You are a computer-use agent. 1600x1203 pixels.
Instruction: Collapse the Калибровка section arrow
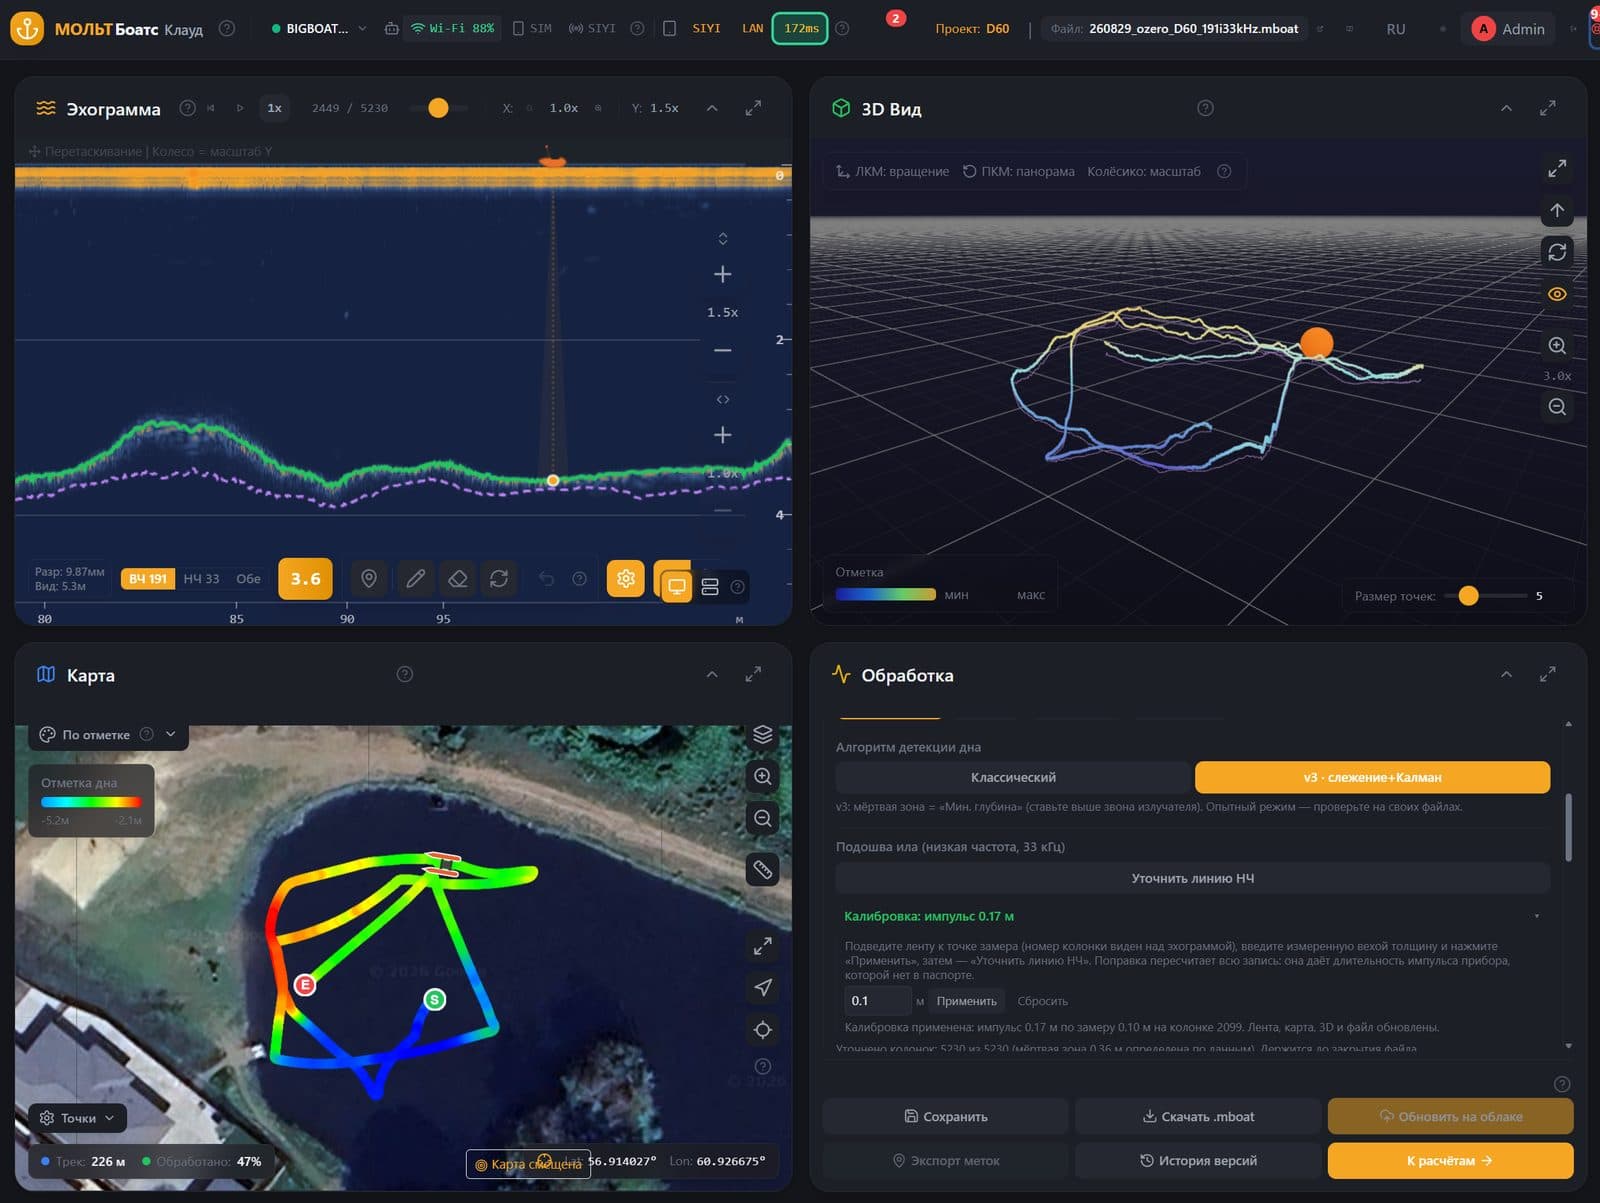pos(1537,917)
